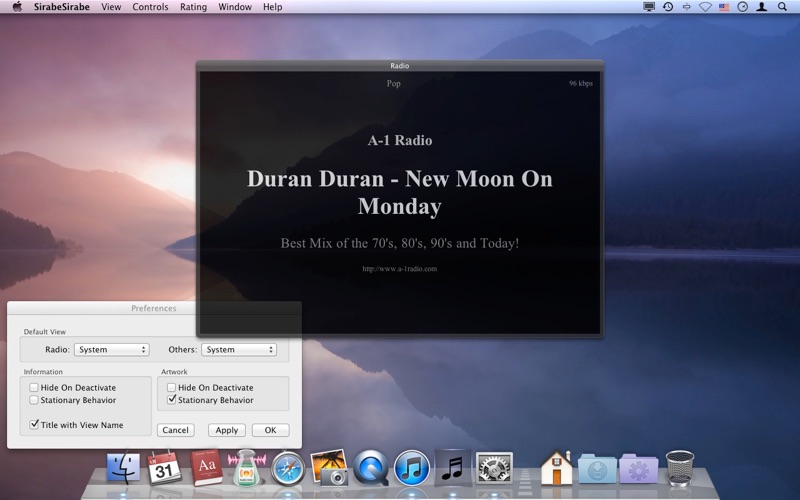Image resolution: width=800 pixels, height=500 pixels.
Task: Open the Others default view dropdown
Action: 239,349
